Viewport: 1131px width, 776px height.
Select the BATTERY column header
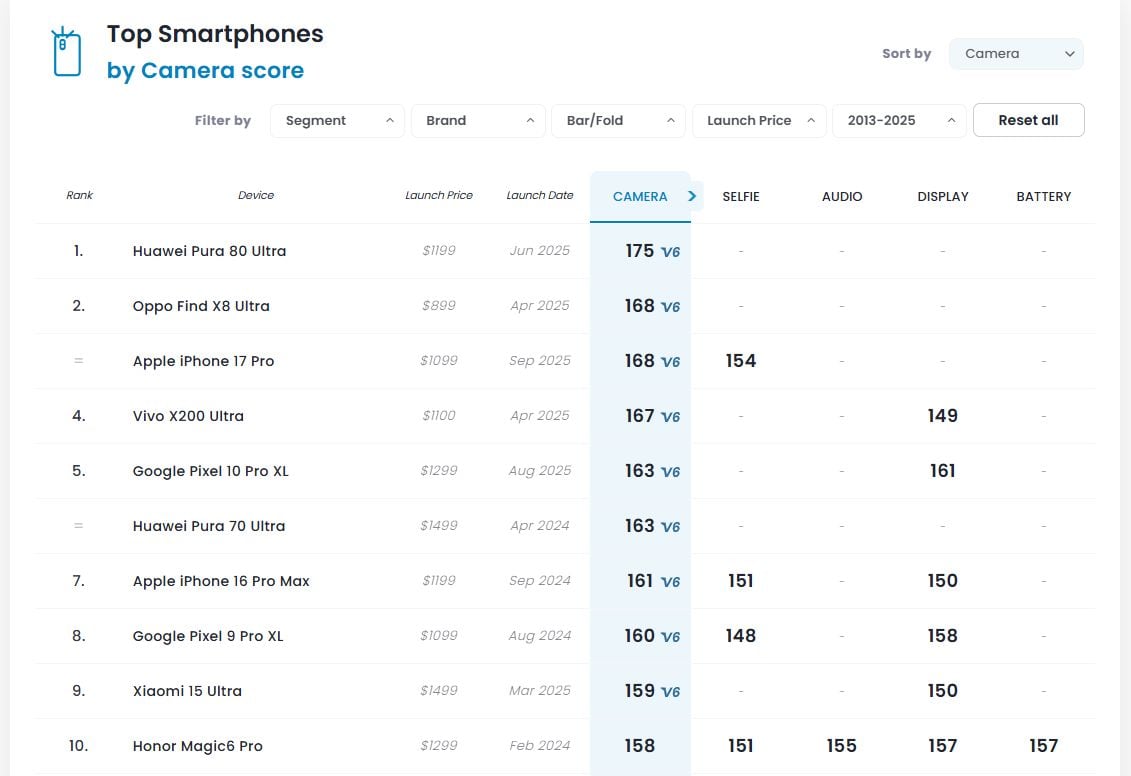pos(1043,196)
